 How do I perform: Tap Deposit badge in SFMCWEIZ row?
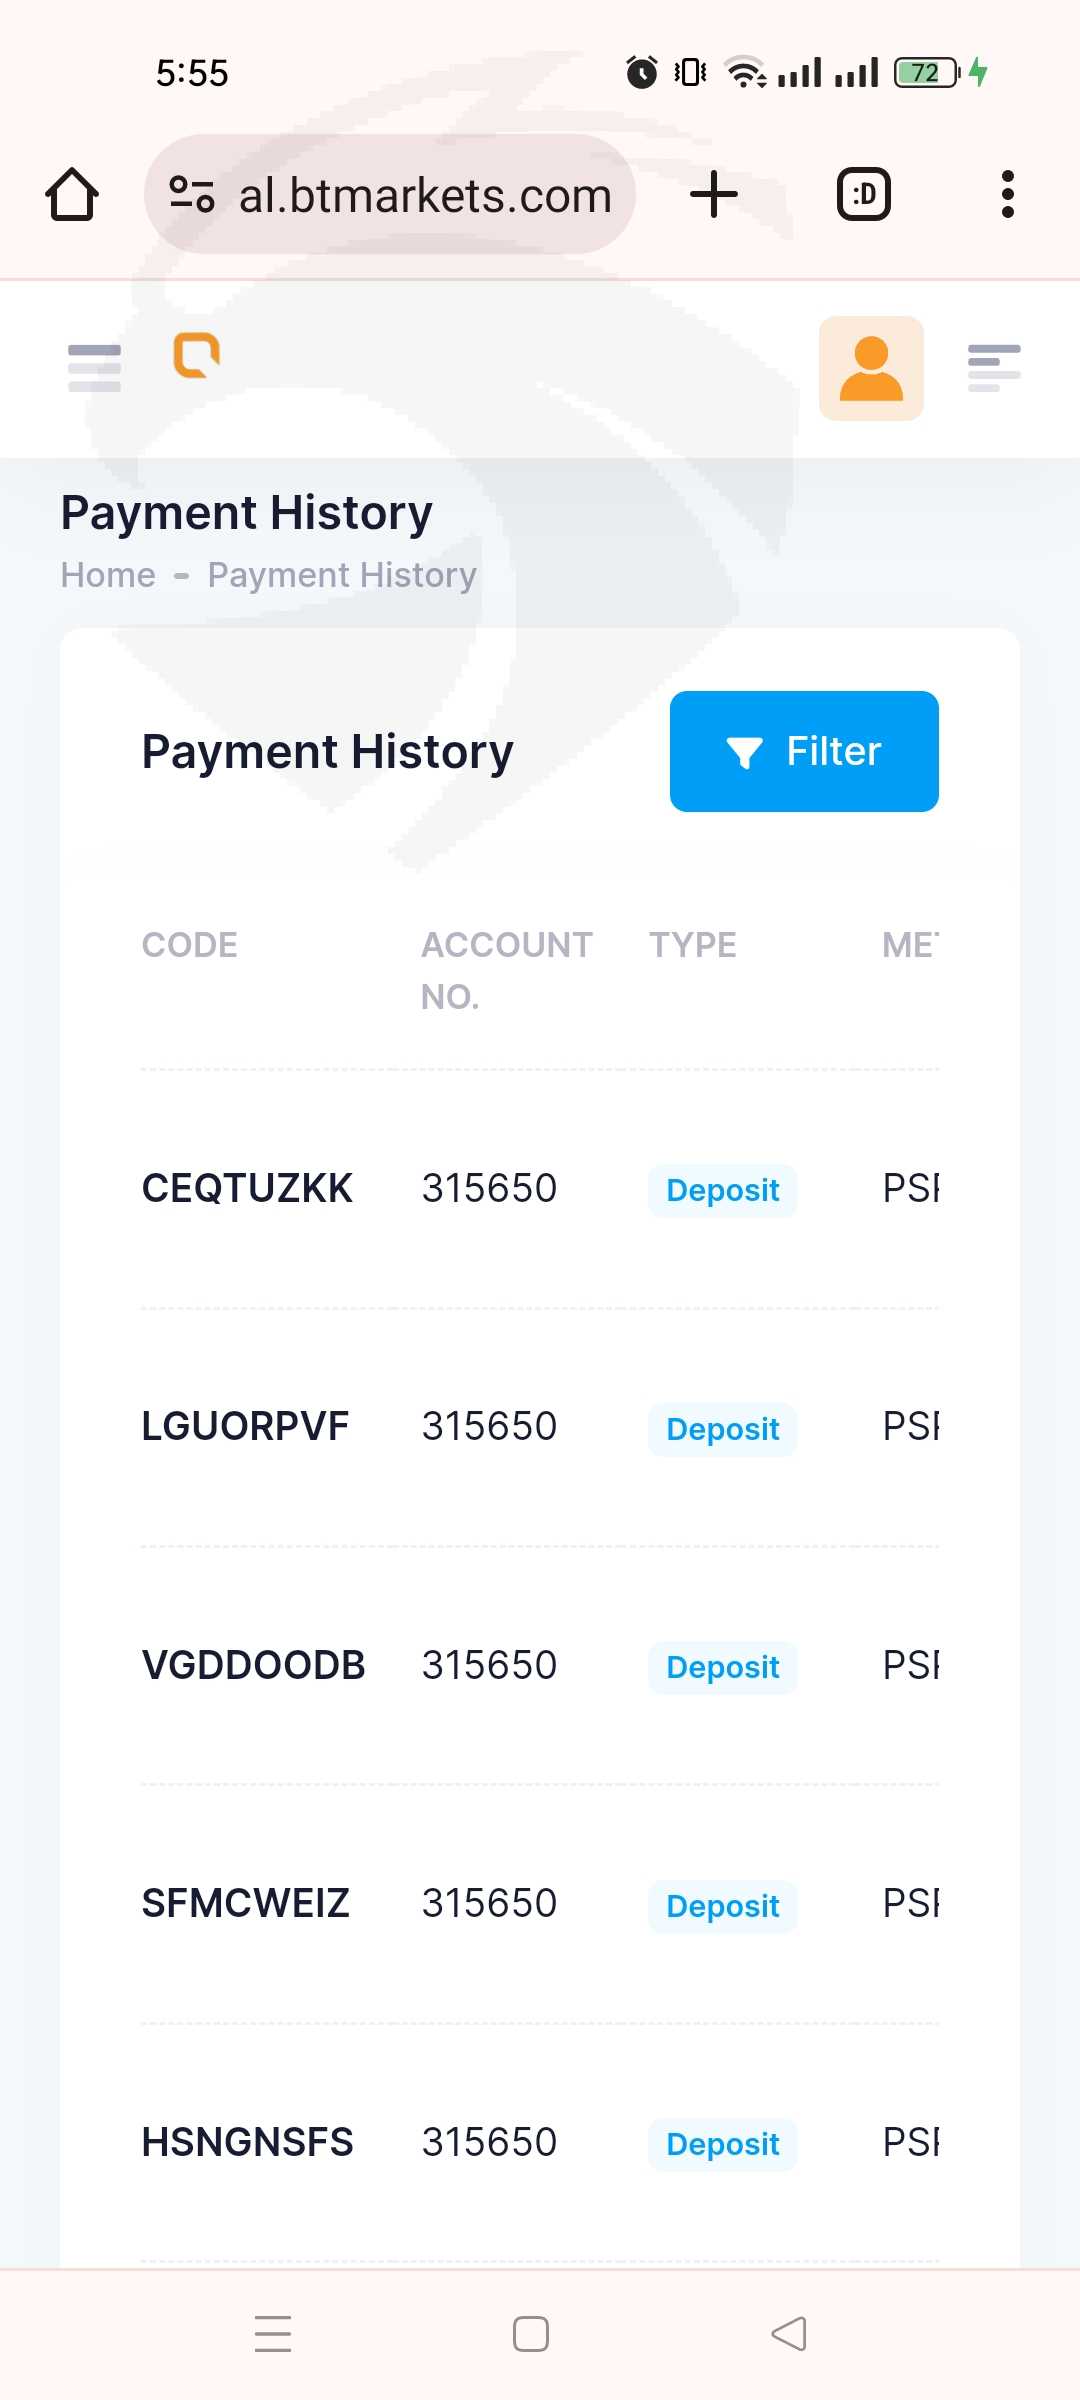(722, 1906)
